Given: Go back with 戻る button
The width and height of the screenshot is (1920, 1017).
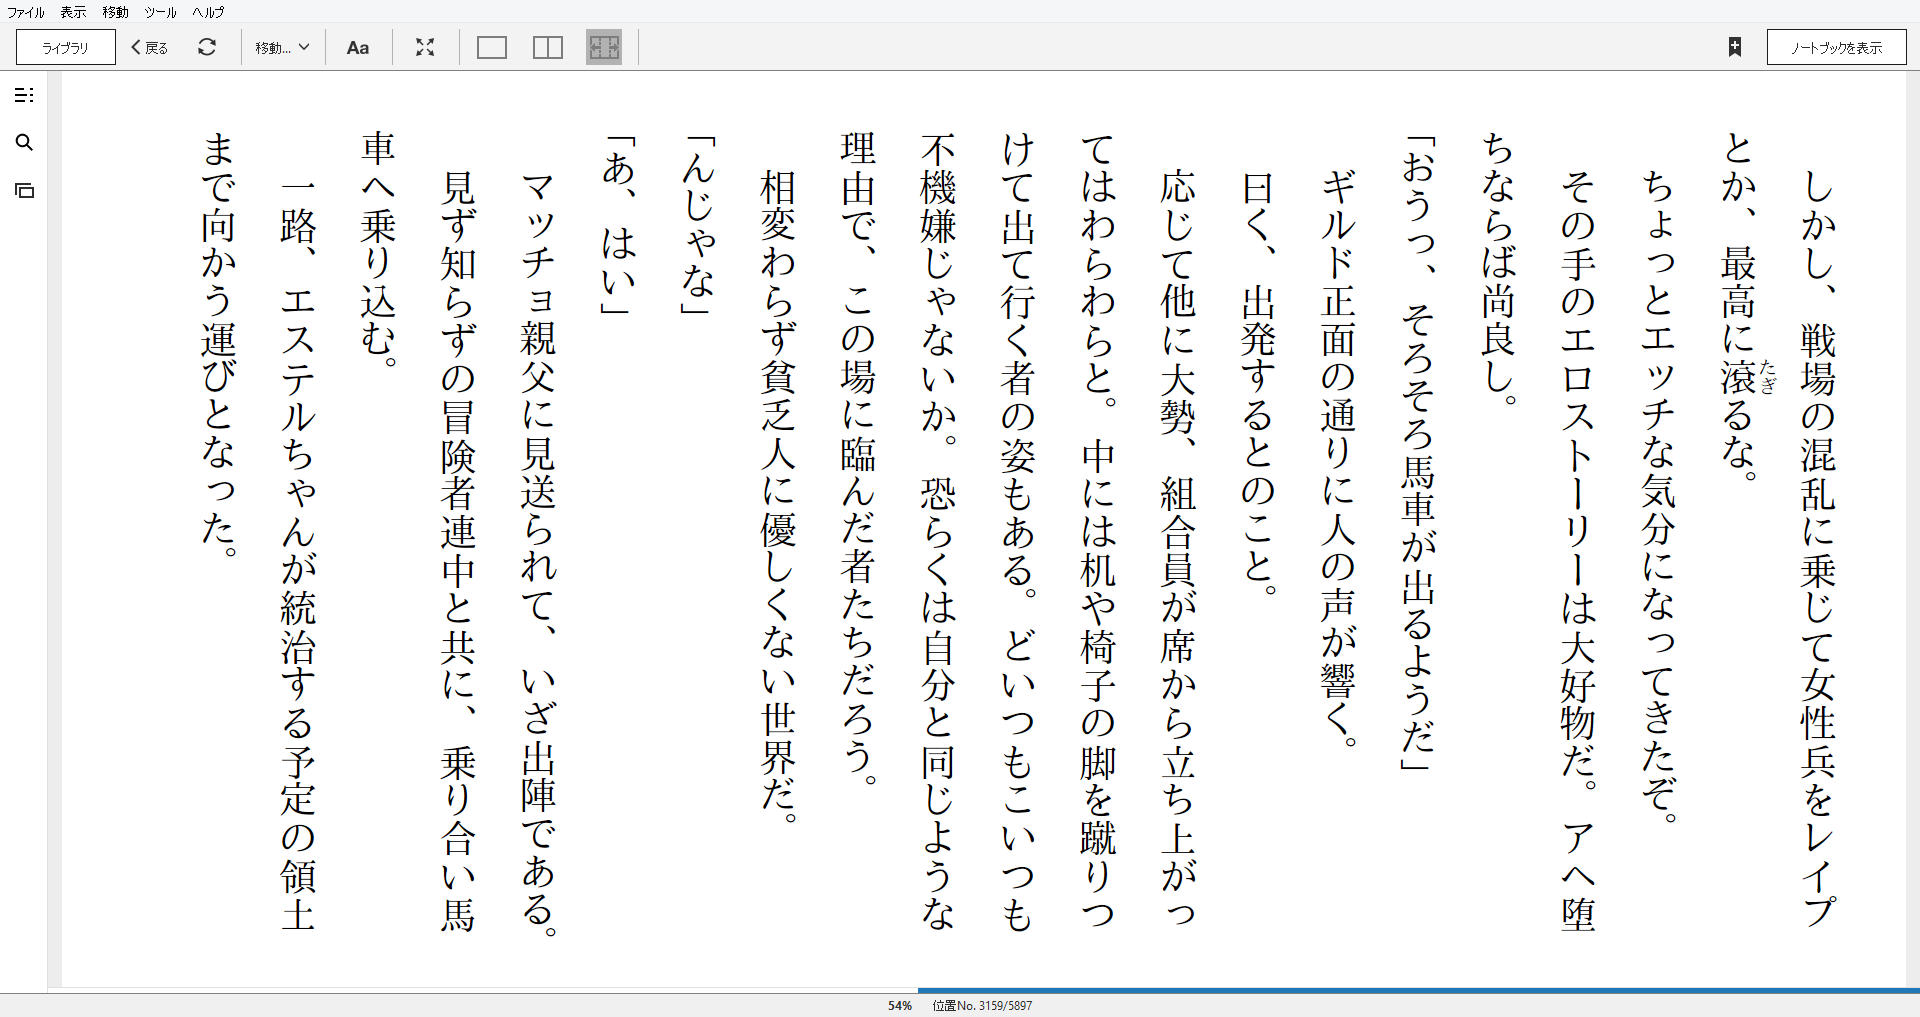Looking at the screenshot, I should pos(150,47).
